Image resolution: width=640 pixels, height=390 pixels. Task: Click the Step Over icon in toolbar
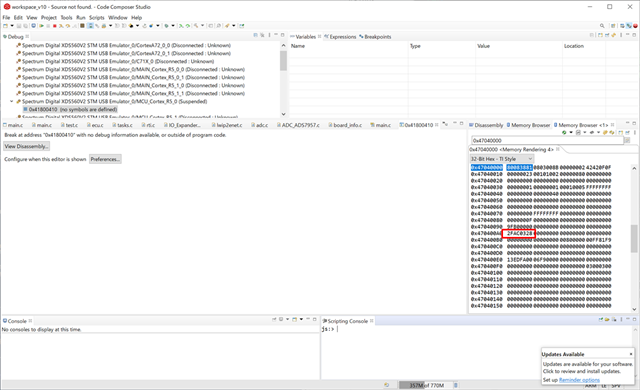(68, 26)
